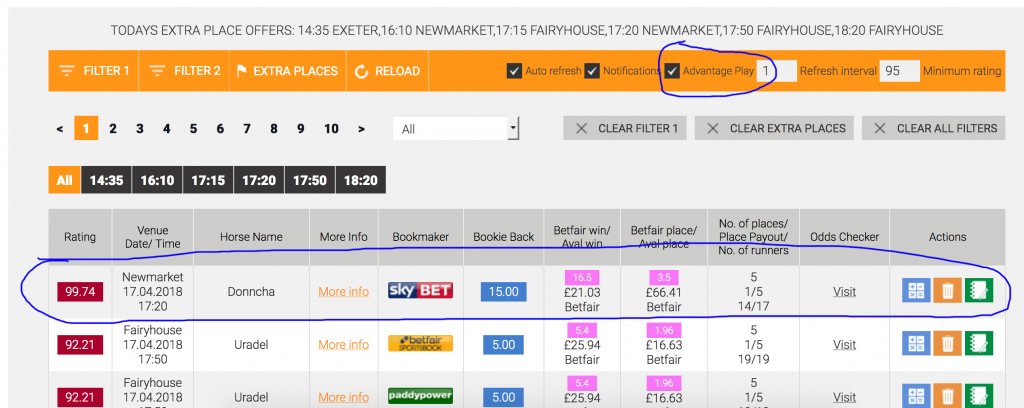Click the Paddy Power bookmaker logo
Viewport: 1024px width, 408px height.
point(421,396)
